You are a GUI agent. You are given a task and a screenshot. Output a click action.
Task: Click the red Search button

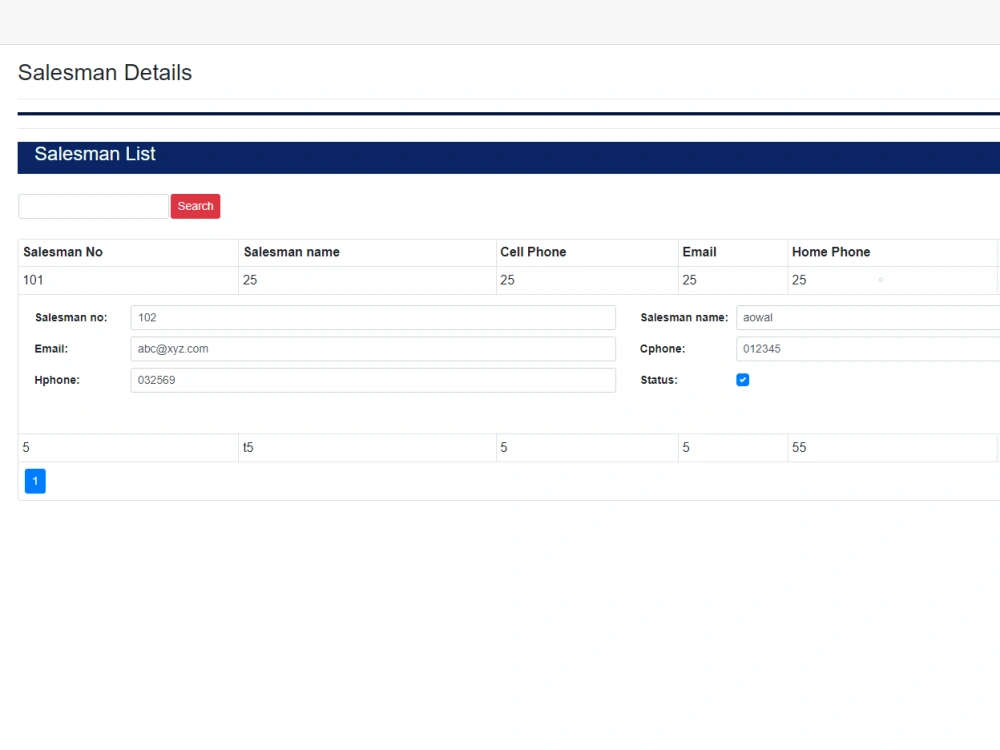tap(195, 206)
